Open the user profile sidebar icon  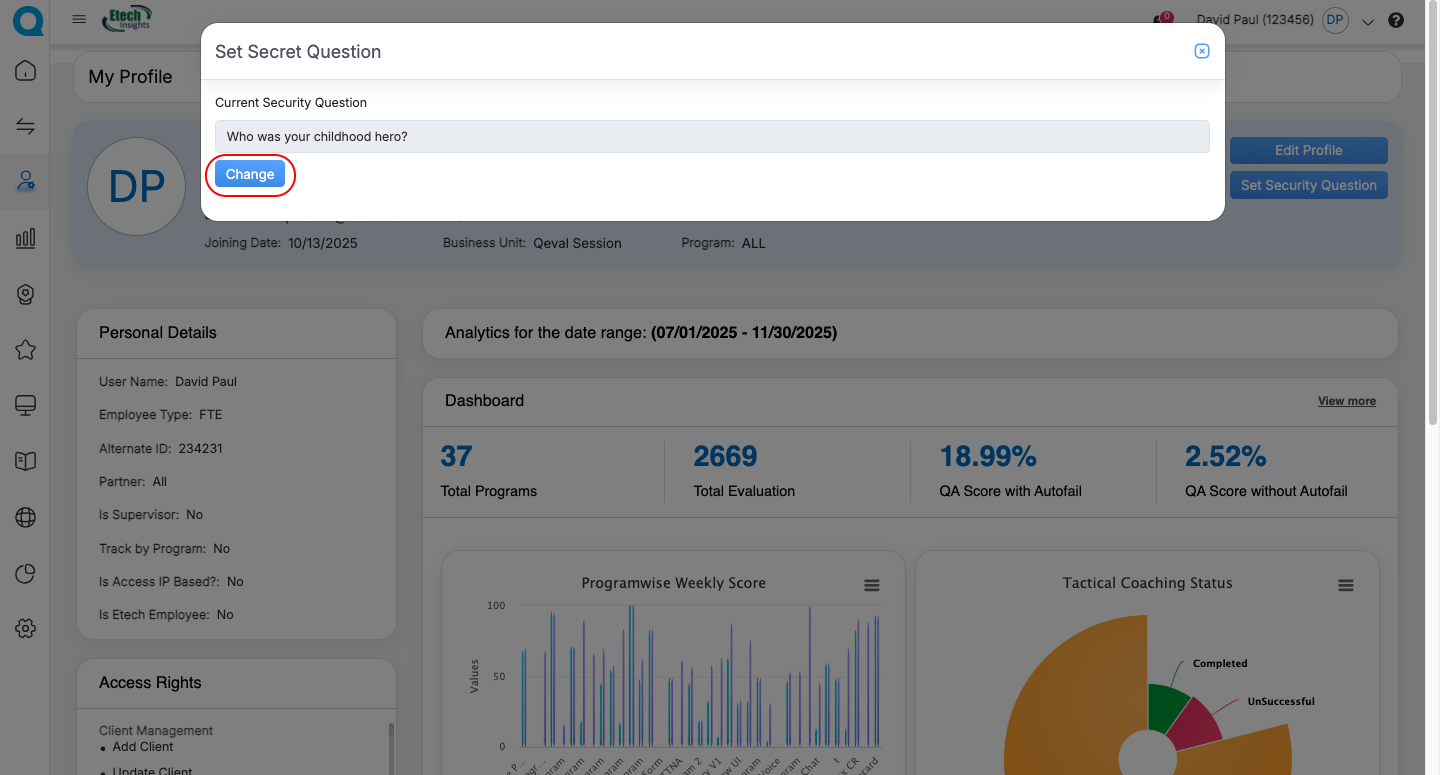pos(26,181)
